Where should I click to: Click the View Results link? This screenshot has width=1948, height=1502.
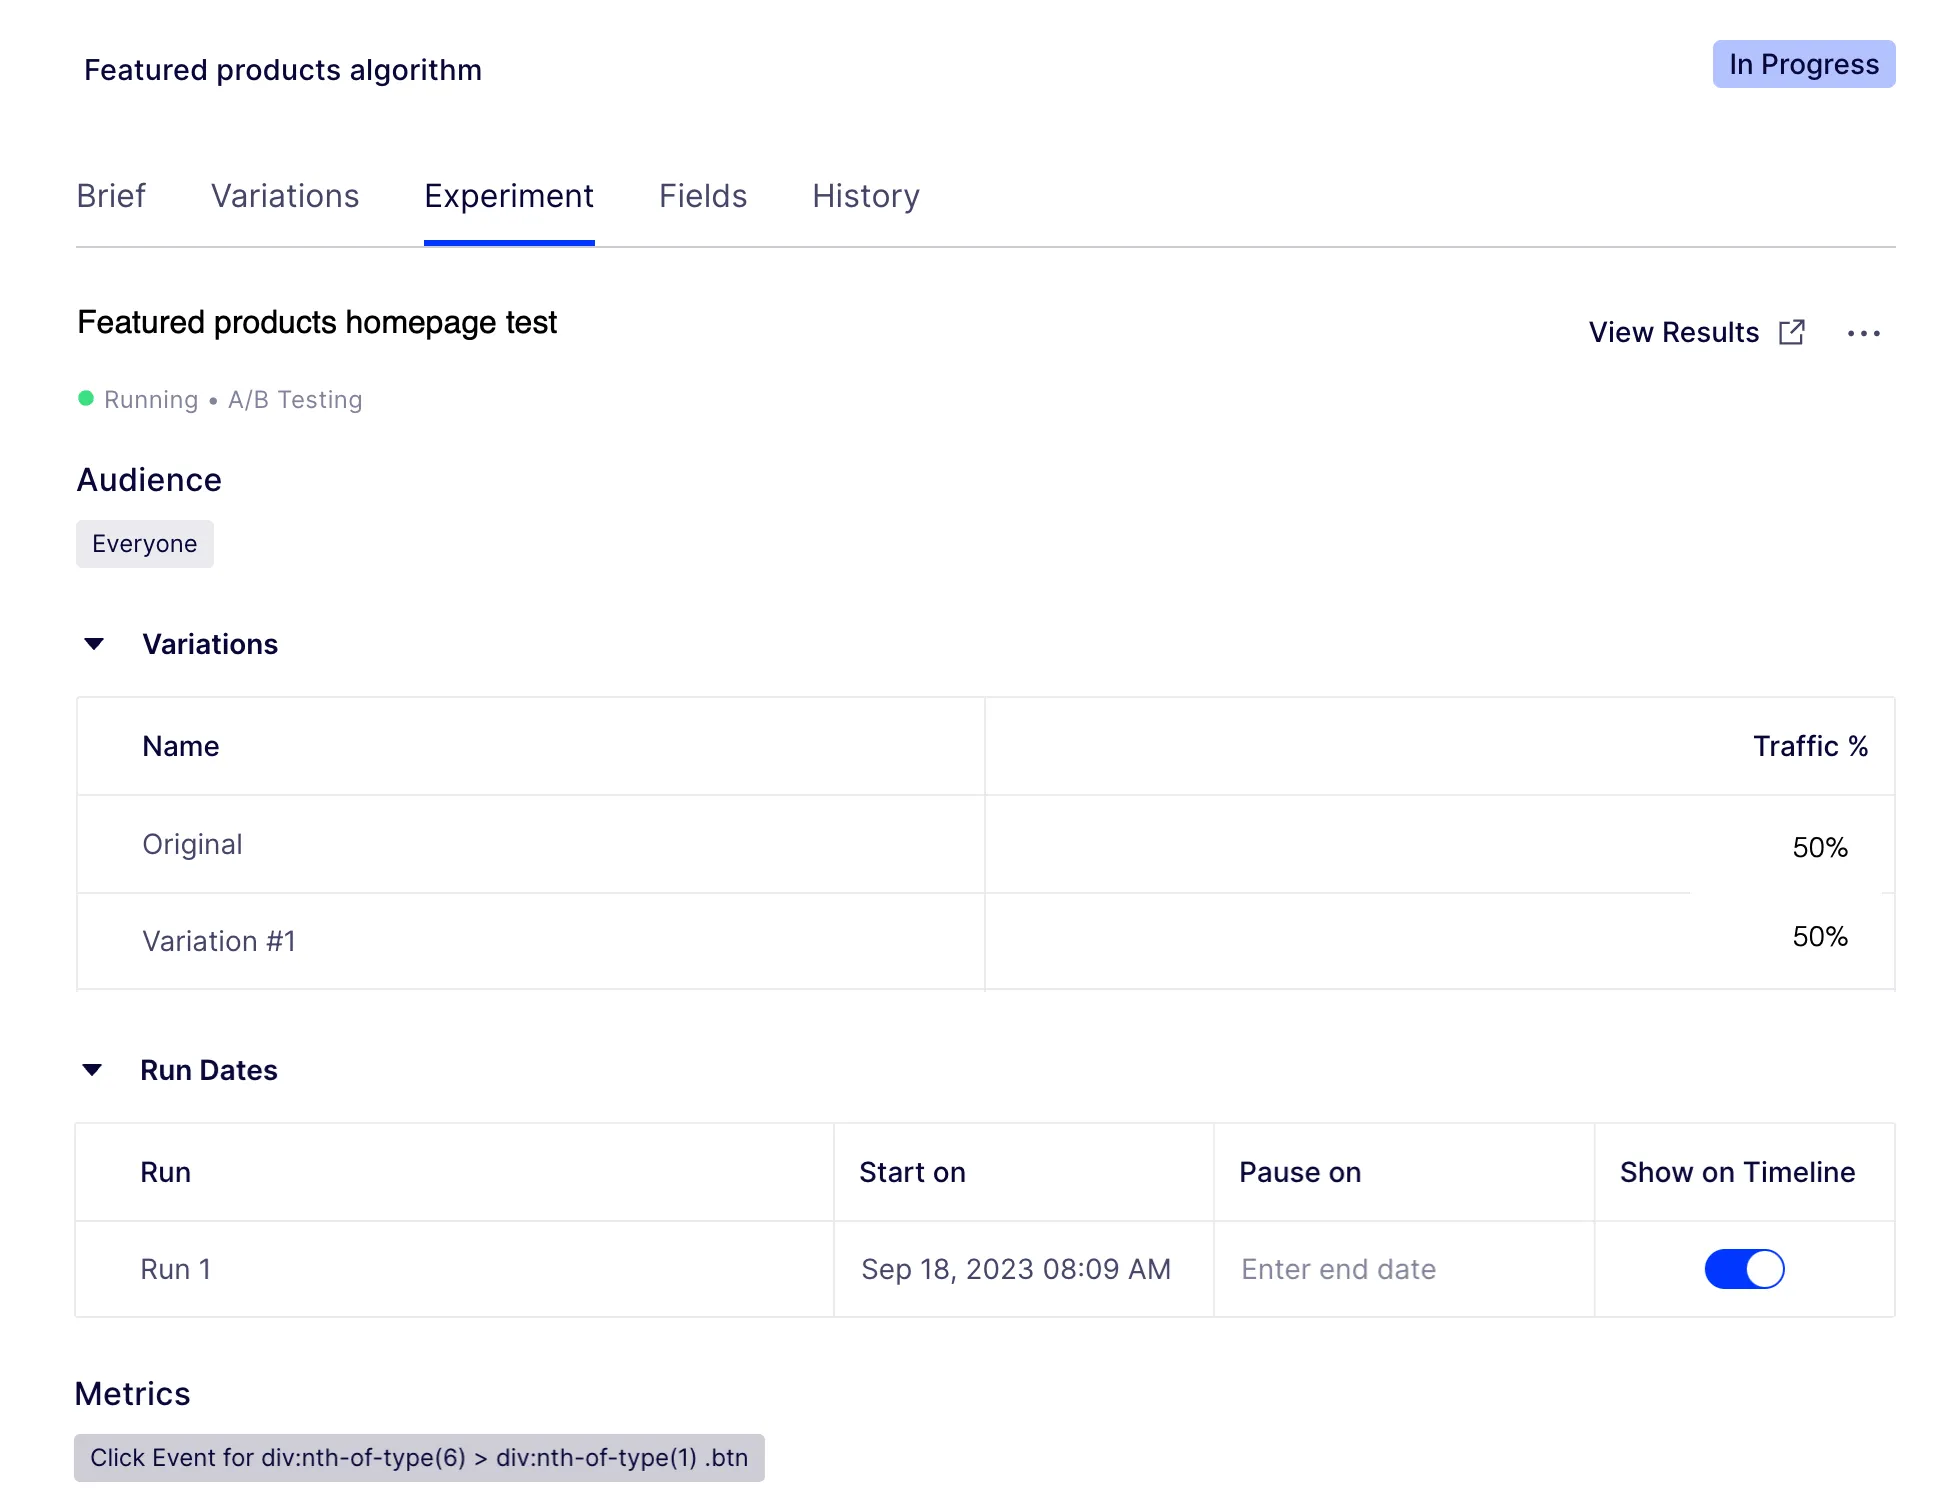pyautogui.click(x=1674, y=332)
